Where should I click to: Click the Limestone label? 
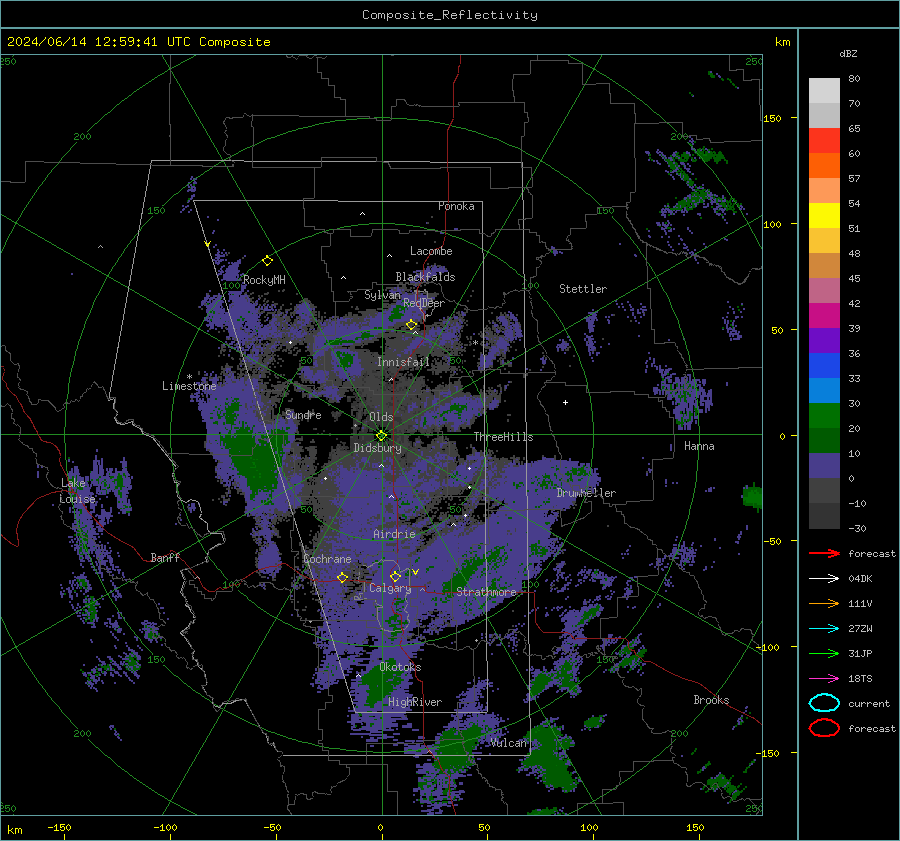(x=189, y=386)
